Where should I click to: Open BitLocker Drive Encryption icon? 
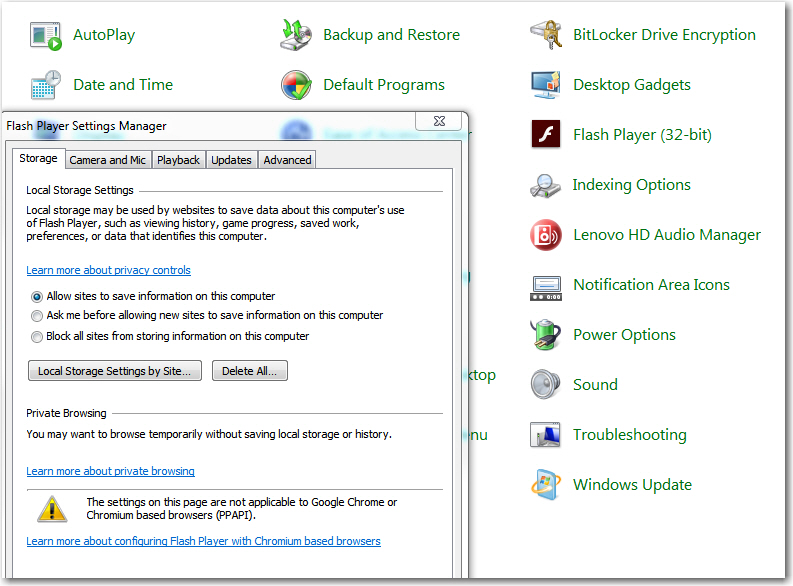click(546, 35)
